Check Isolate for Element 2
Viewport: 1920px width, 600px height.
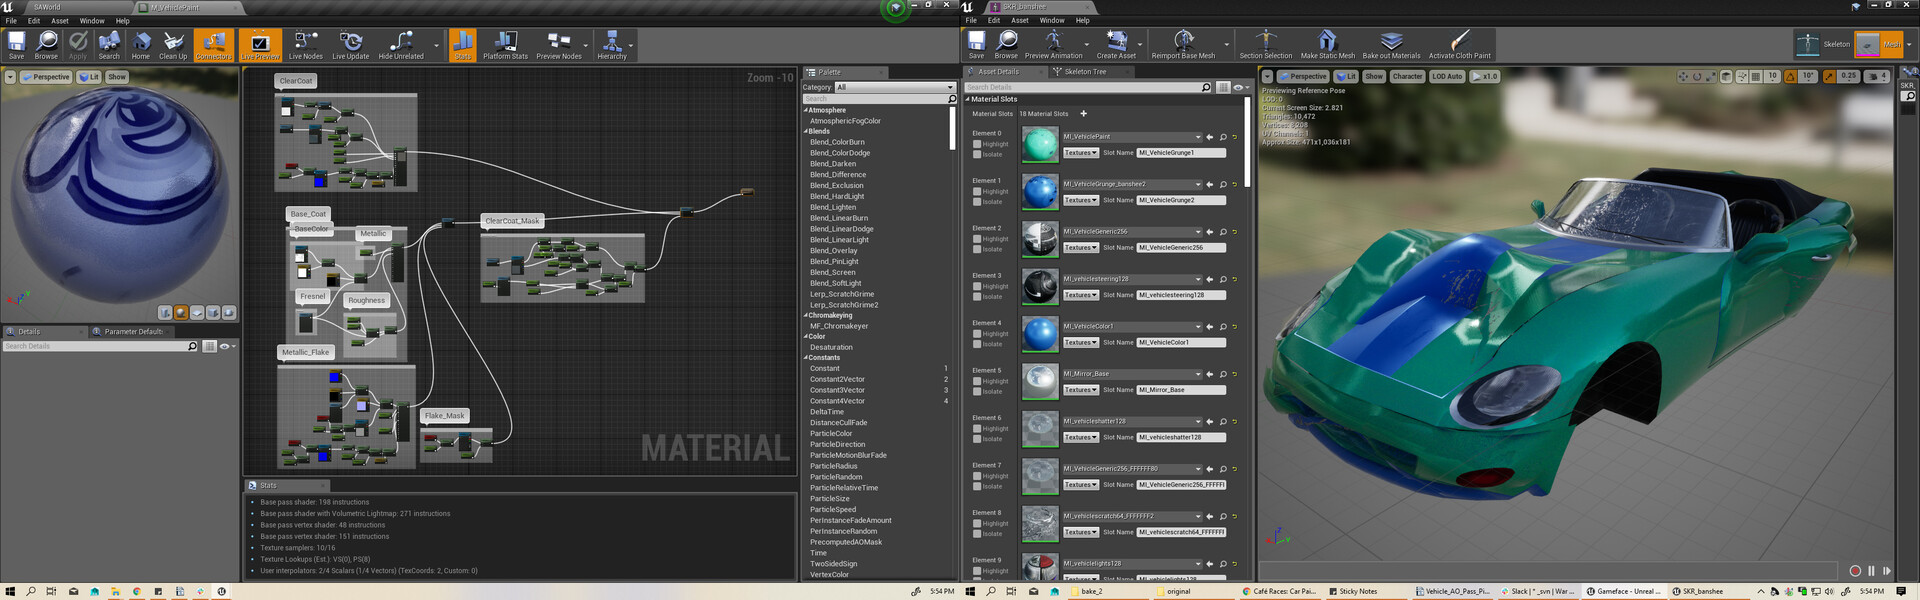coord(977,249)
